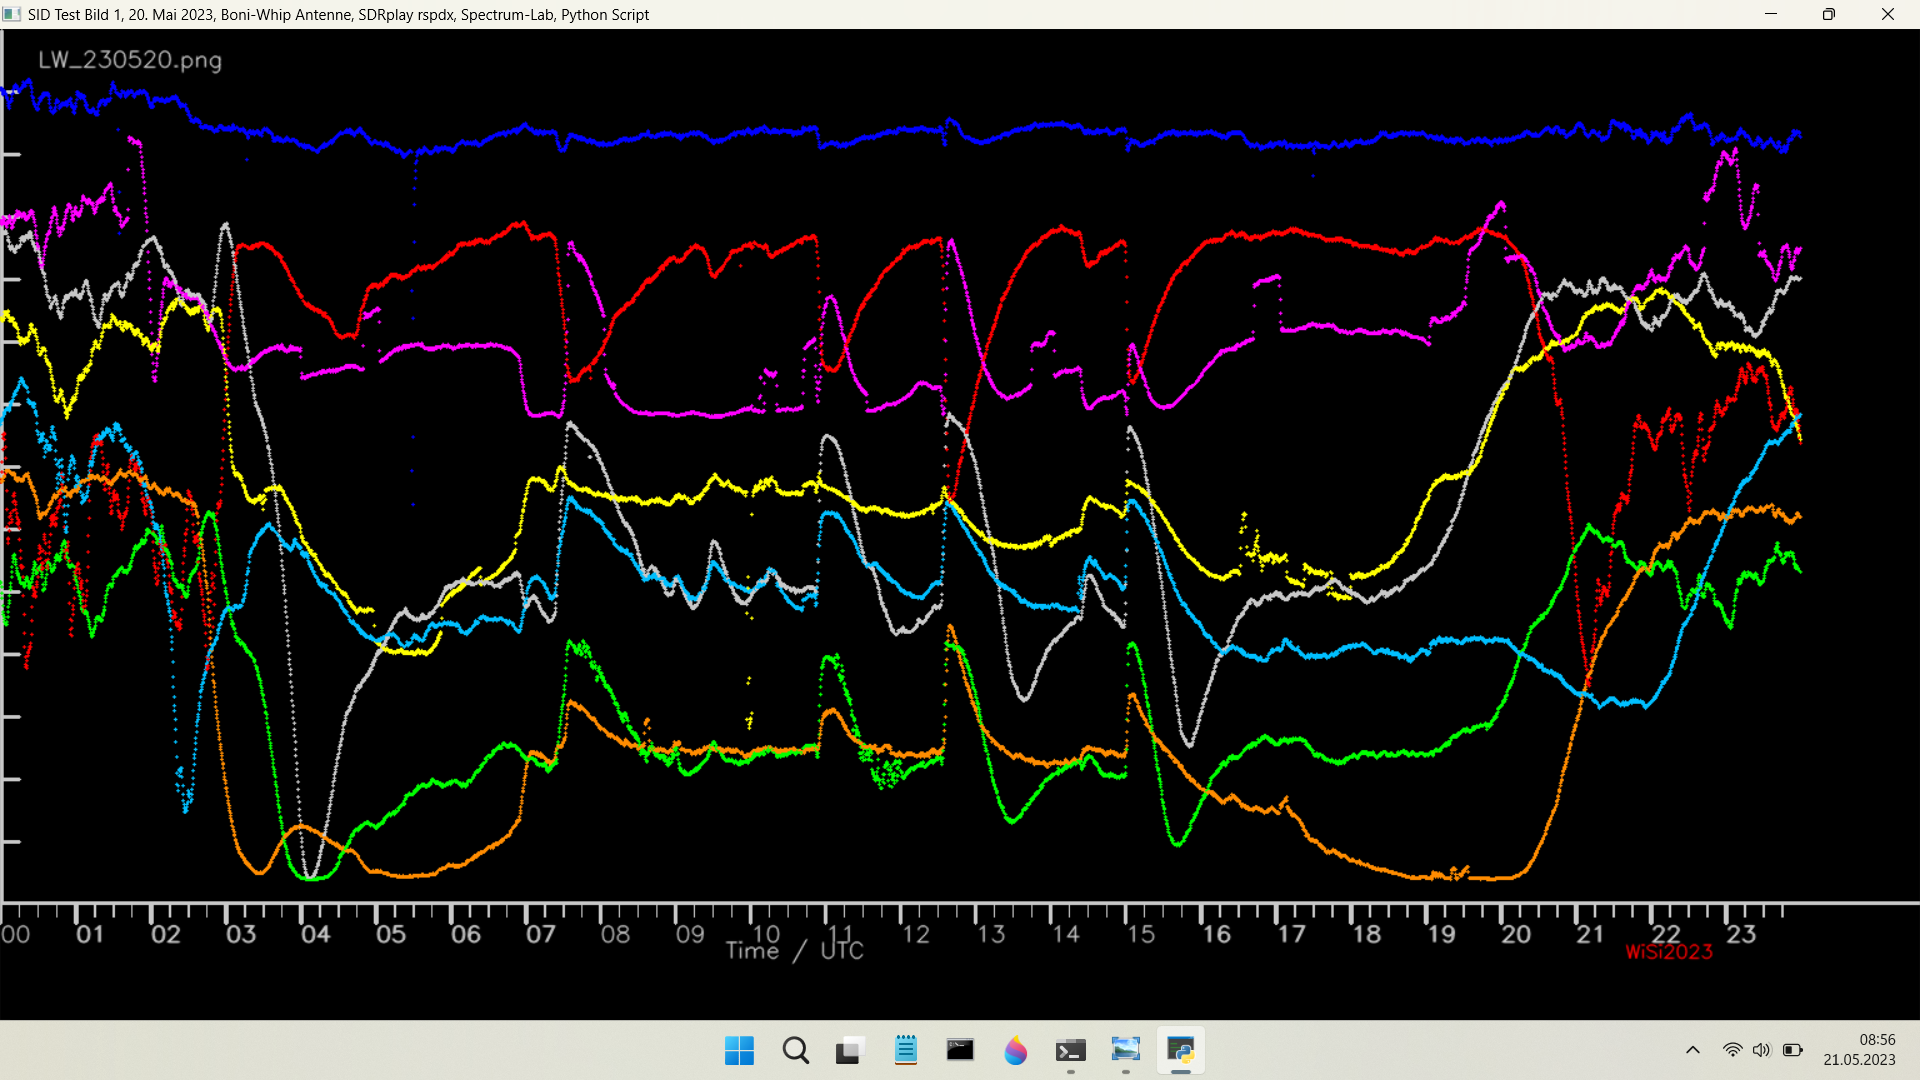Restore down the plot window

coord(1829,14)
